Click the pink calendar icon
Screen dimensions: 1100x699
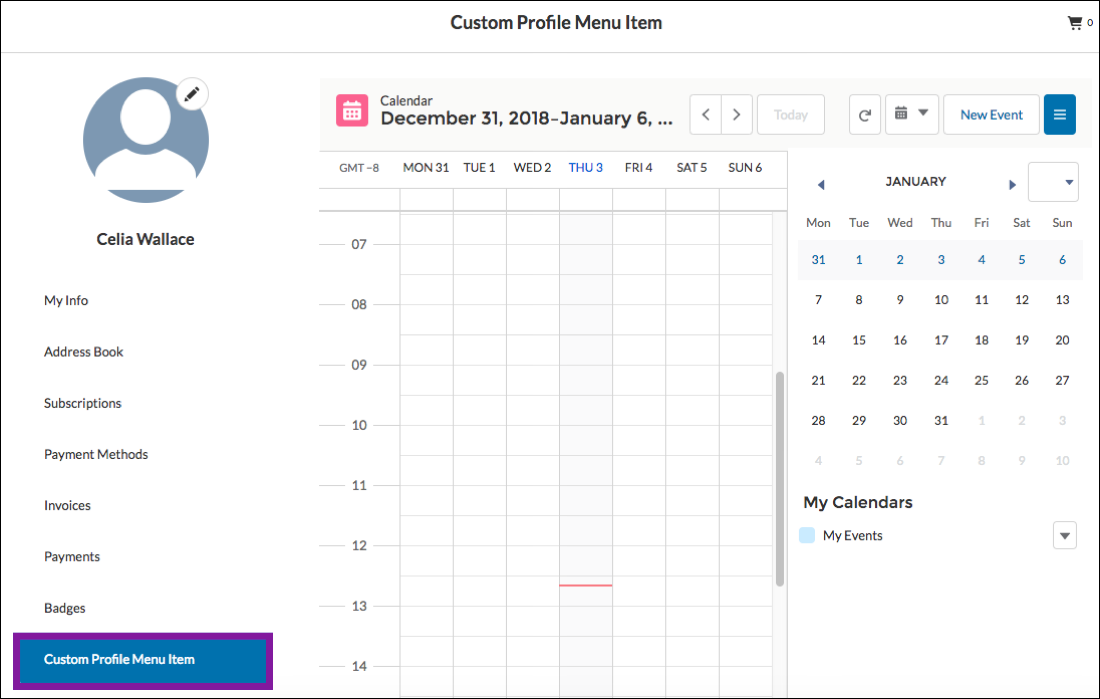(352, 113)
